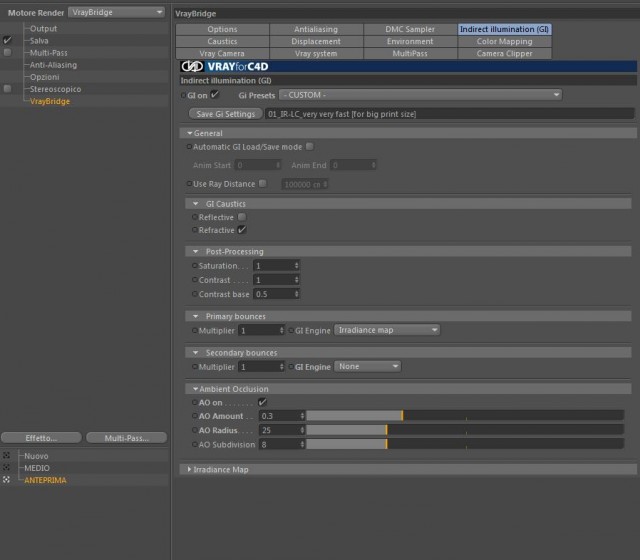Click the VRAYforC4D logo banner
The width and height of the screenshot is (640, 560).
pos(408,66)
